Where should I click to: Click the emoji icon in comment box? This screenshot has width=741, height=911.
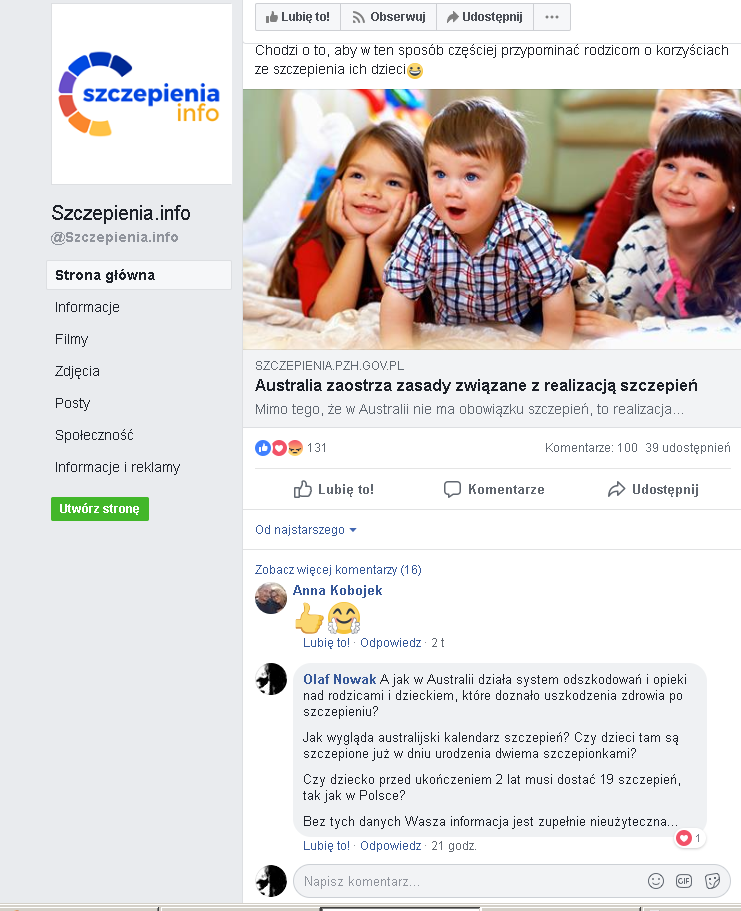click(x=656, y=881)
